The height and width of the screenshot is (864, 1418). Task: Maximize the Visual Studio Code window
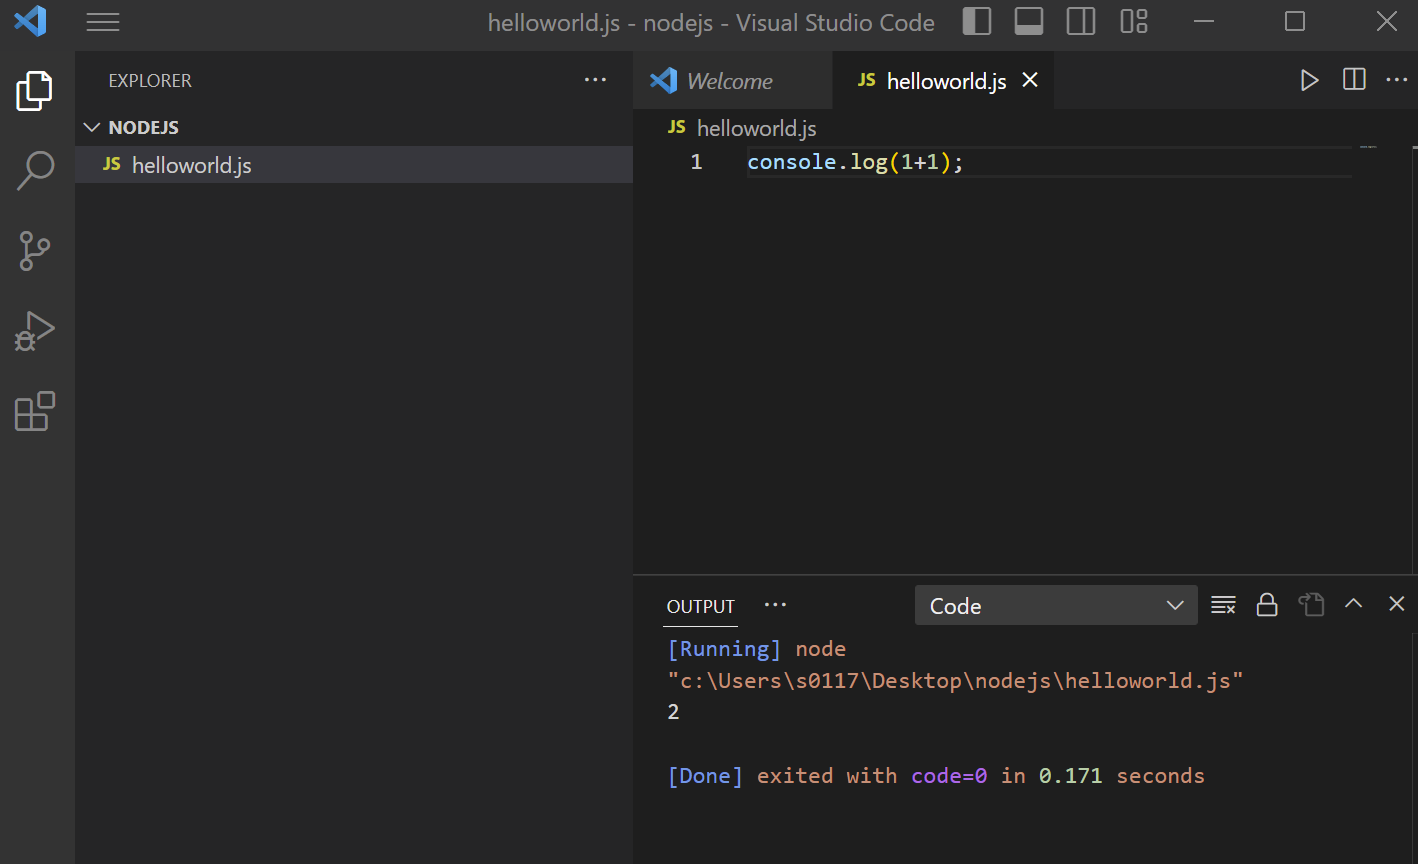point(1295,21)
